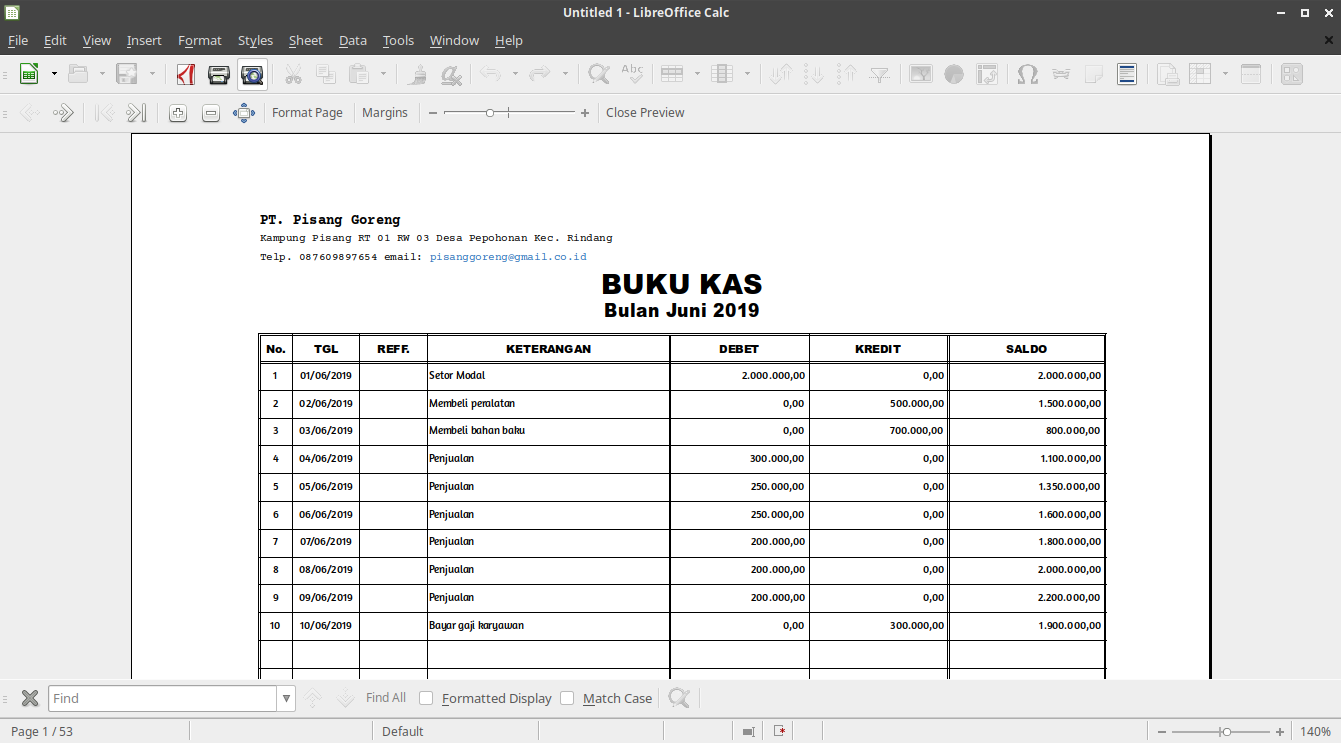Viewport: 1341px width, 743px height.
Task: Jump to the Last Page icon
Action: 137,113
